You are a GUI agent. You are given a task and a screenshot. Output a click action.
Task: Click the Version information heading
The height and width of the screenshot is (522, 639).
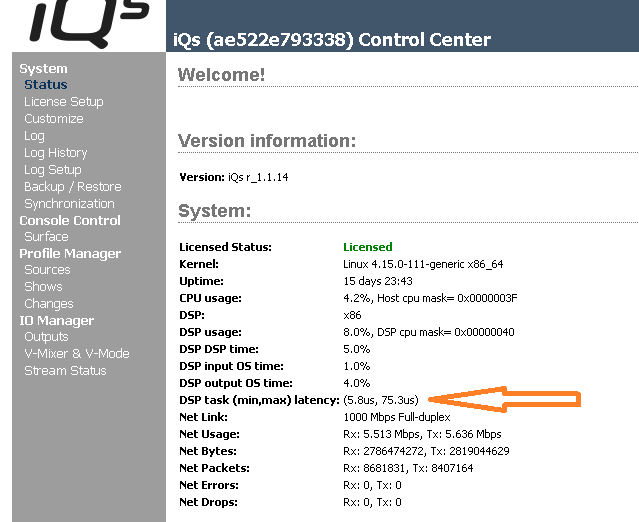267,141
